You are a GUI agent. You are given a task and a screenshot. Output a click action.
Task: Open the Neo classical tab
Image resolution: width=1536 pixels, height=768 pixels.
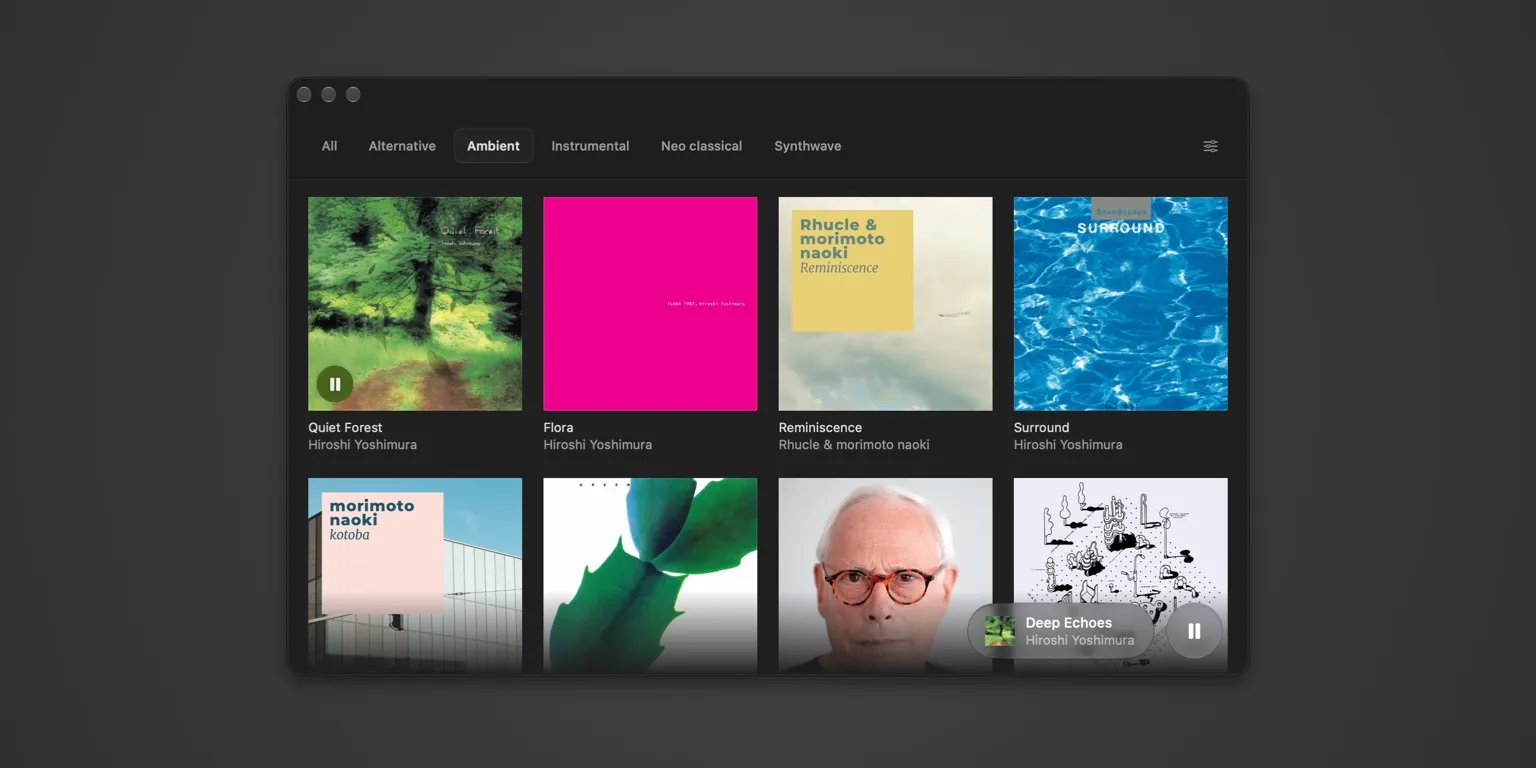(701, 146)
